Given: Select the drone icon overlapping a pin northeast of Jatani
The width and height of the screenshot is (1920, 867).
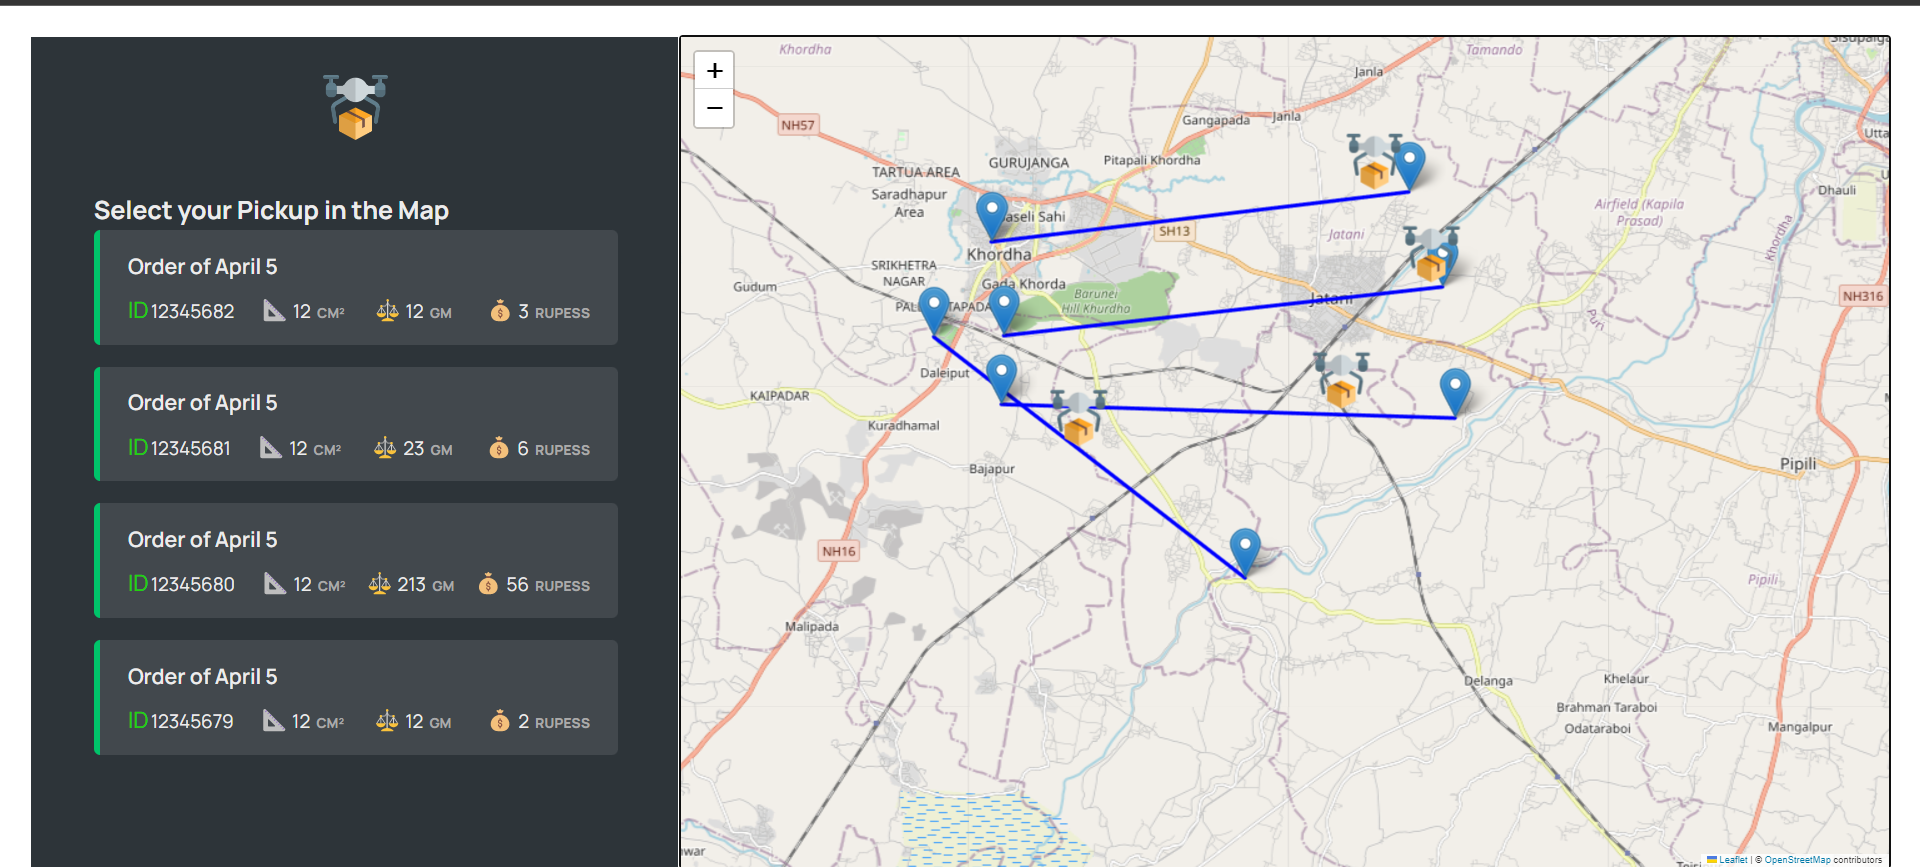Looking at the screenshot, I should (1431, 254).
